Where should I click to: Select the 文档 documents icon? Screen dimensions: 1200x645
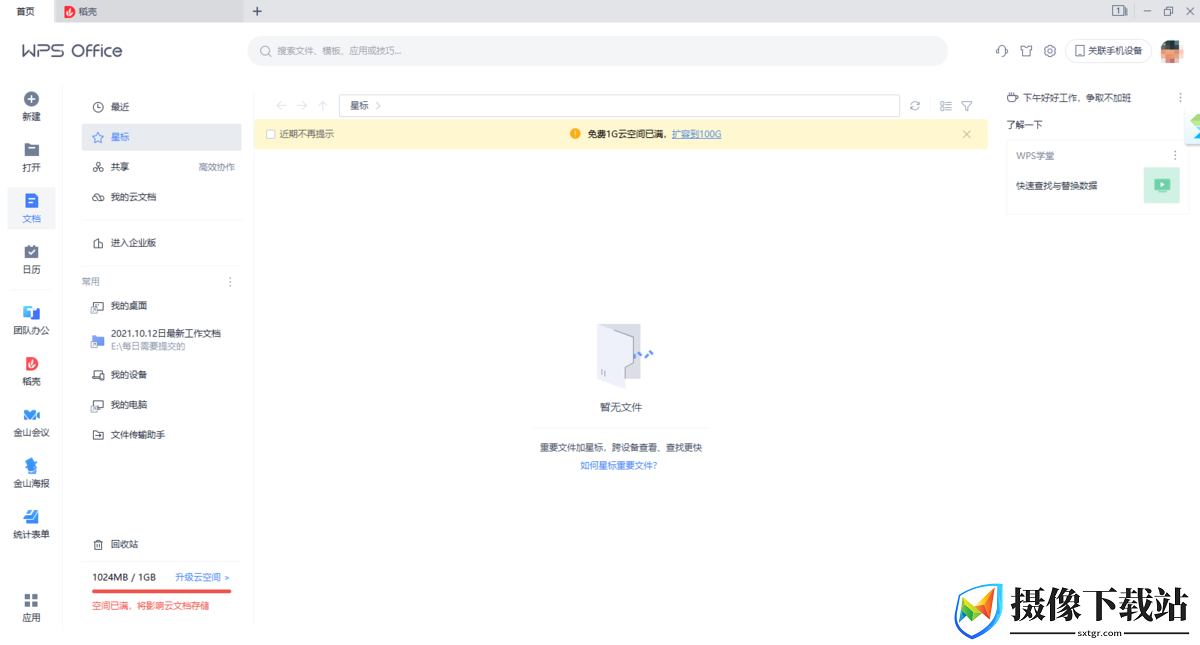pyautogui.click(x=31, y=200)
